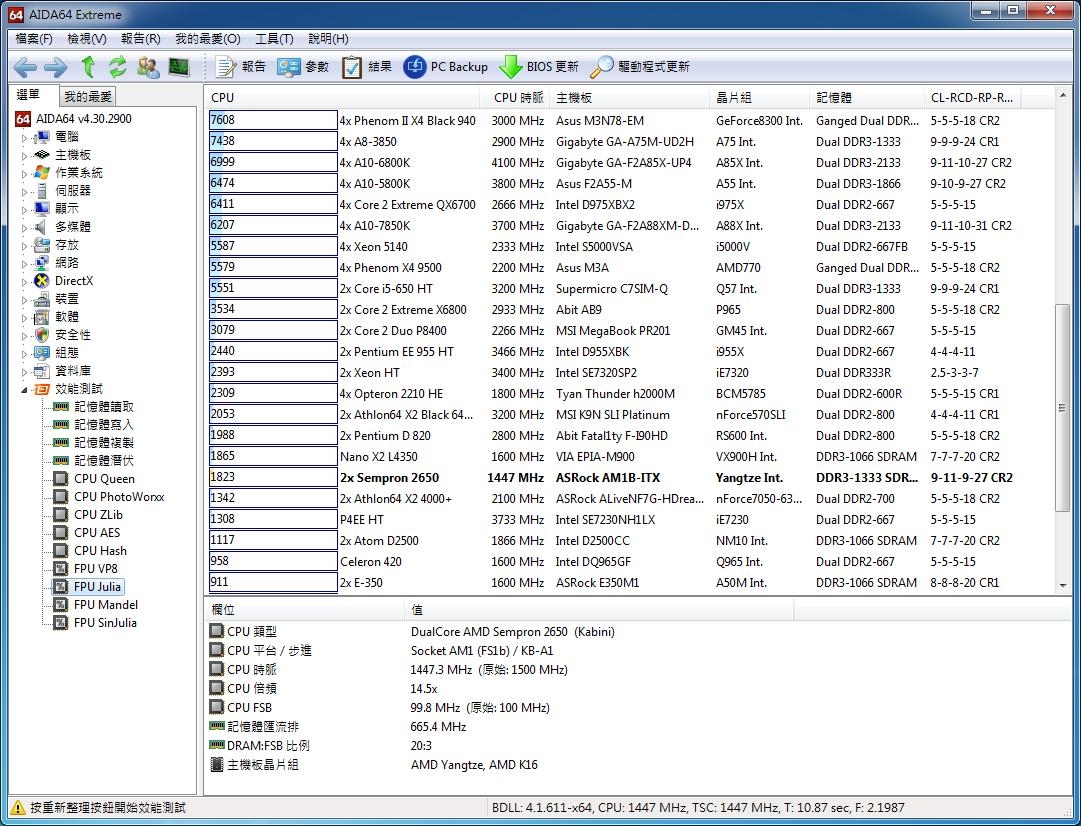Expand the 多媒體 tree node
This screenshot has width=1081, height=826.
[x=24, y=228]
